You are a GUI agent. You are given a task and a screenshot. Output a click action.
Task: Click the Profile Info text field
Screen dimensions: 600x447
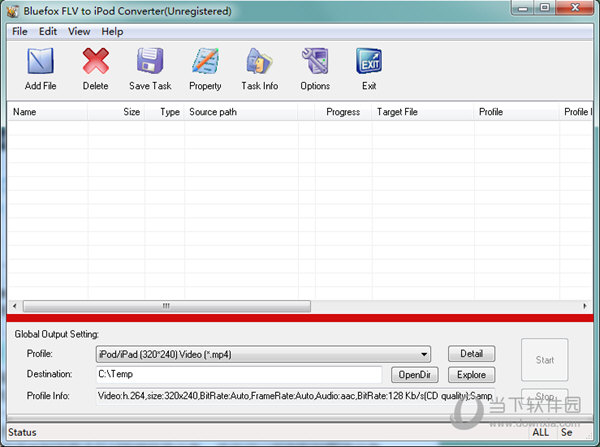pos(295,396)
